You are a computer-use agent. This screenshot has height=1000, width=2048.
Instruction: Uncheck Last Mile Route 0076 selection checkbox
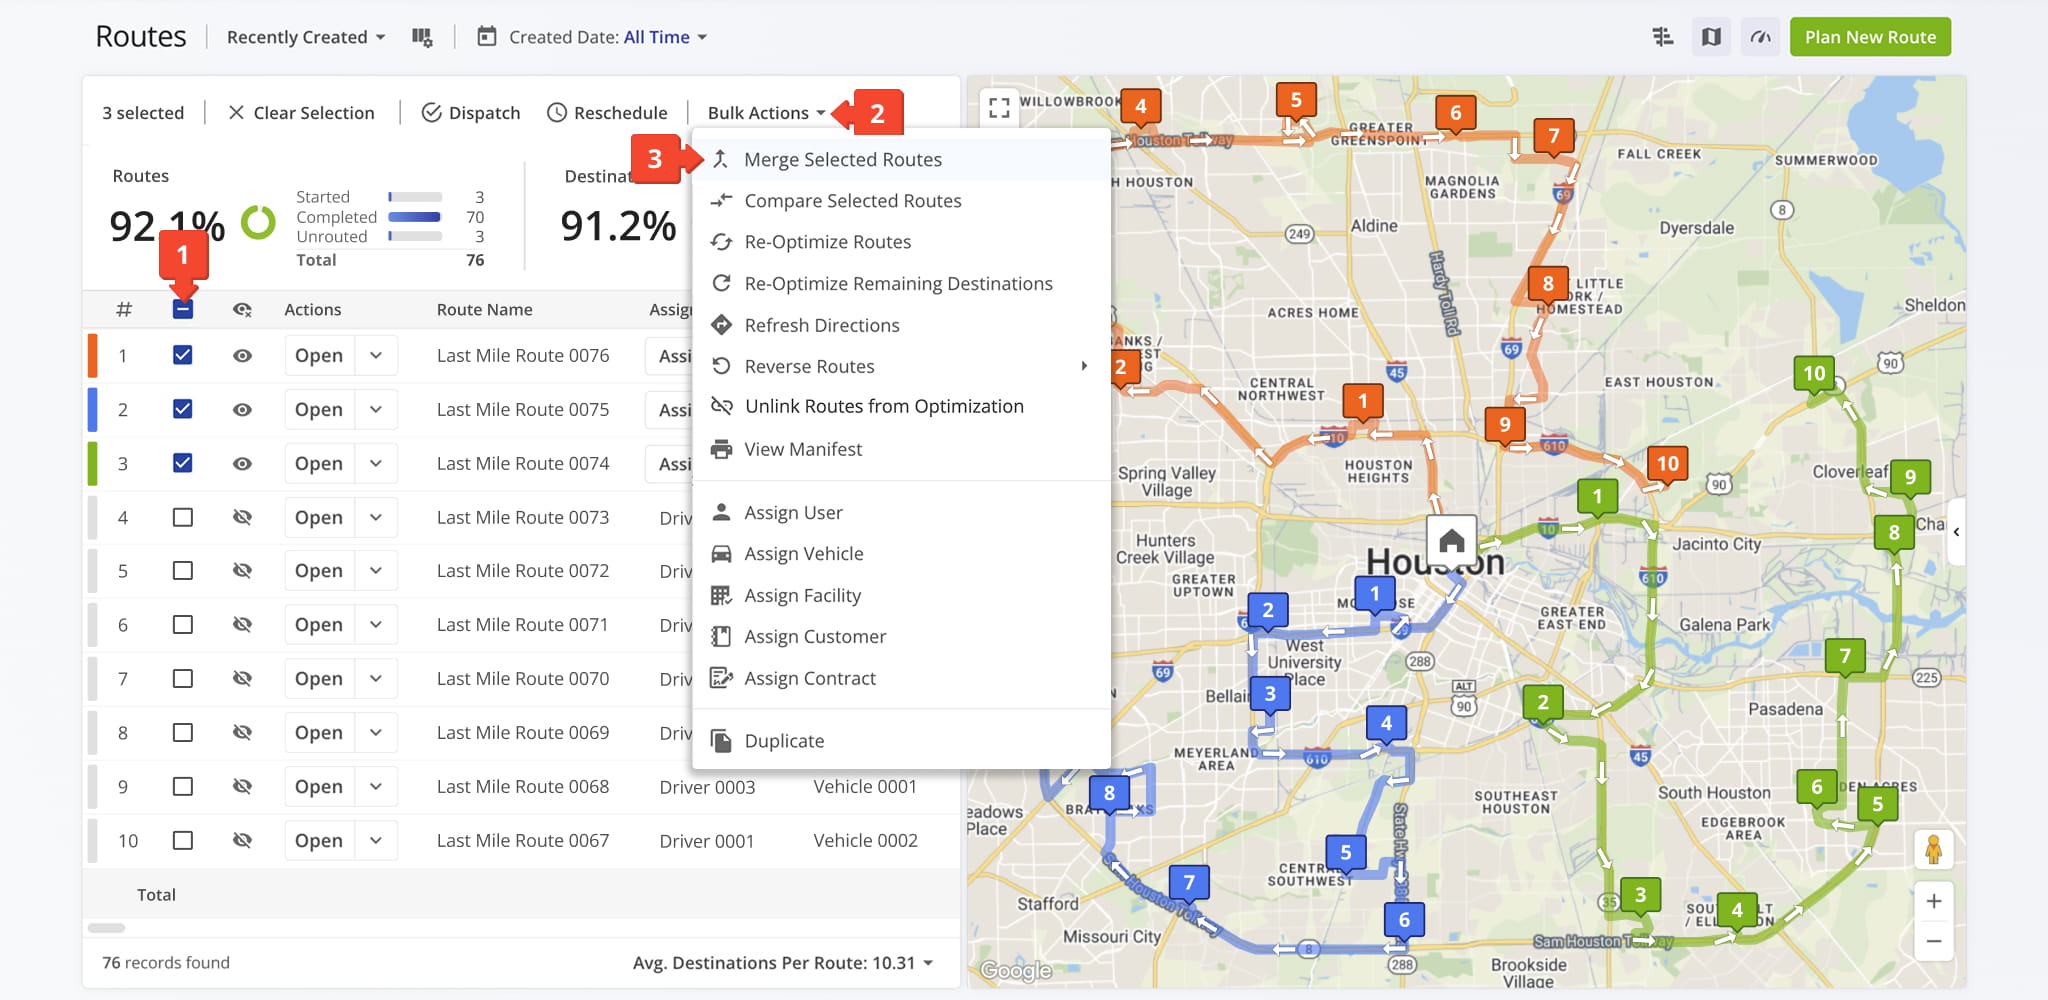(x=182, y=355)
